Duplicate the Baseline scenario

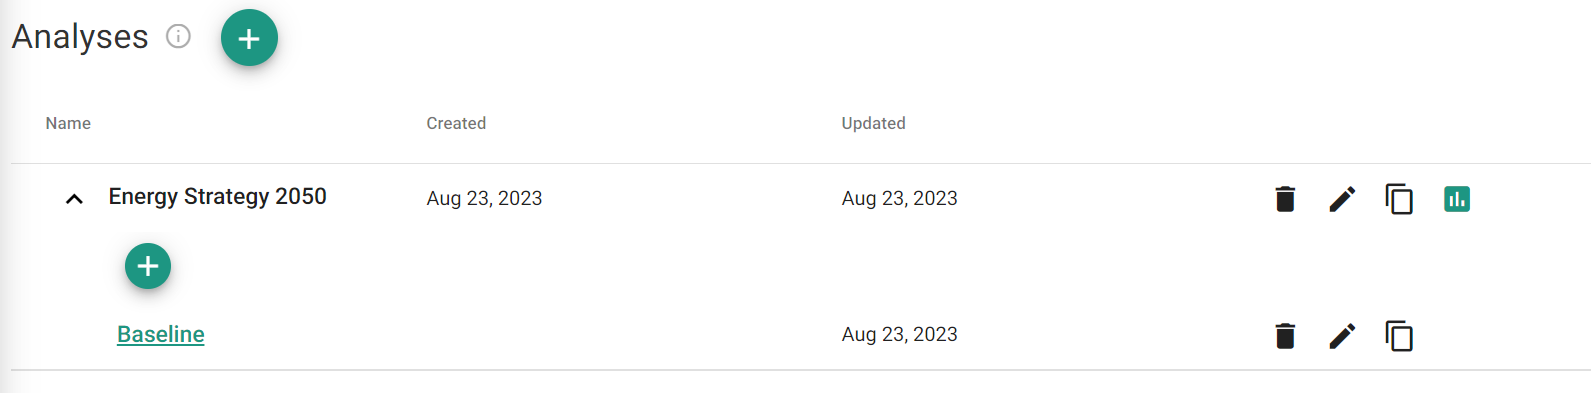(x=1399, y=336)
